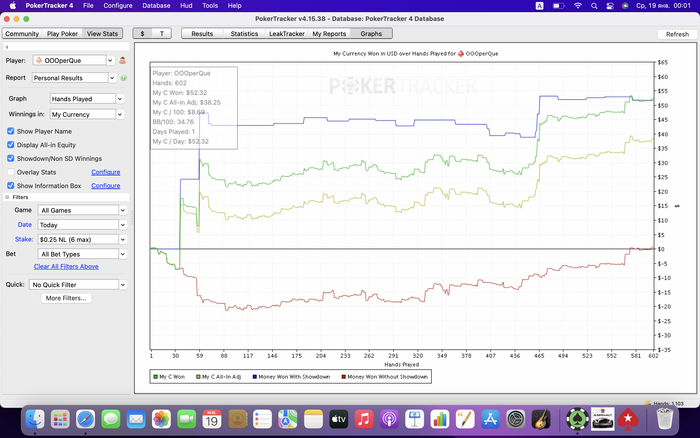
Task: Click the Refresh button
Action: 677,34
